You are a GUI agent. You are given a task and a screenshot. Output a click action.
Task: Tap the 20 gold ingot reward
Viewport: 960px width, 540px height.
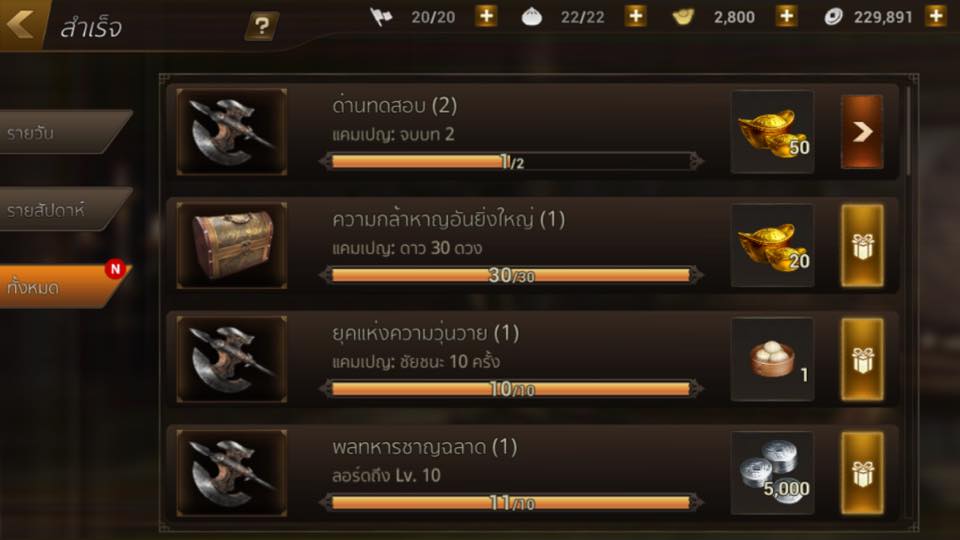(x=773, y=246)
